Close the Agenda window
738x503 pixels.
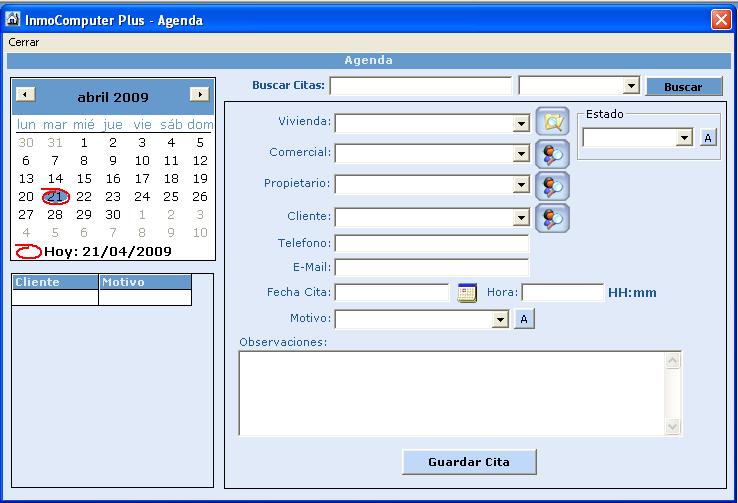pos(721,20)
